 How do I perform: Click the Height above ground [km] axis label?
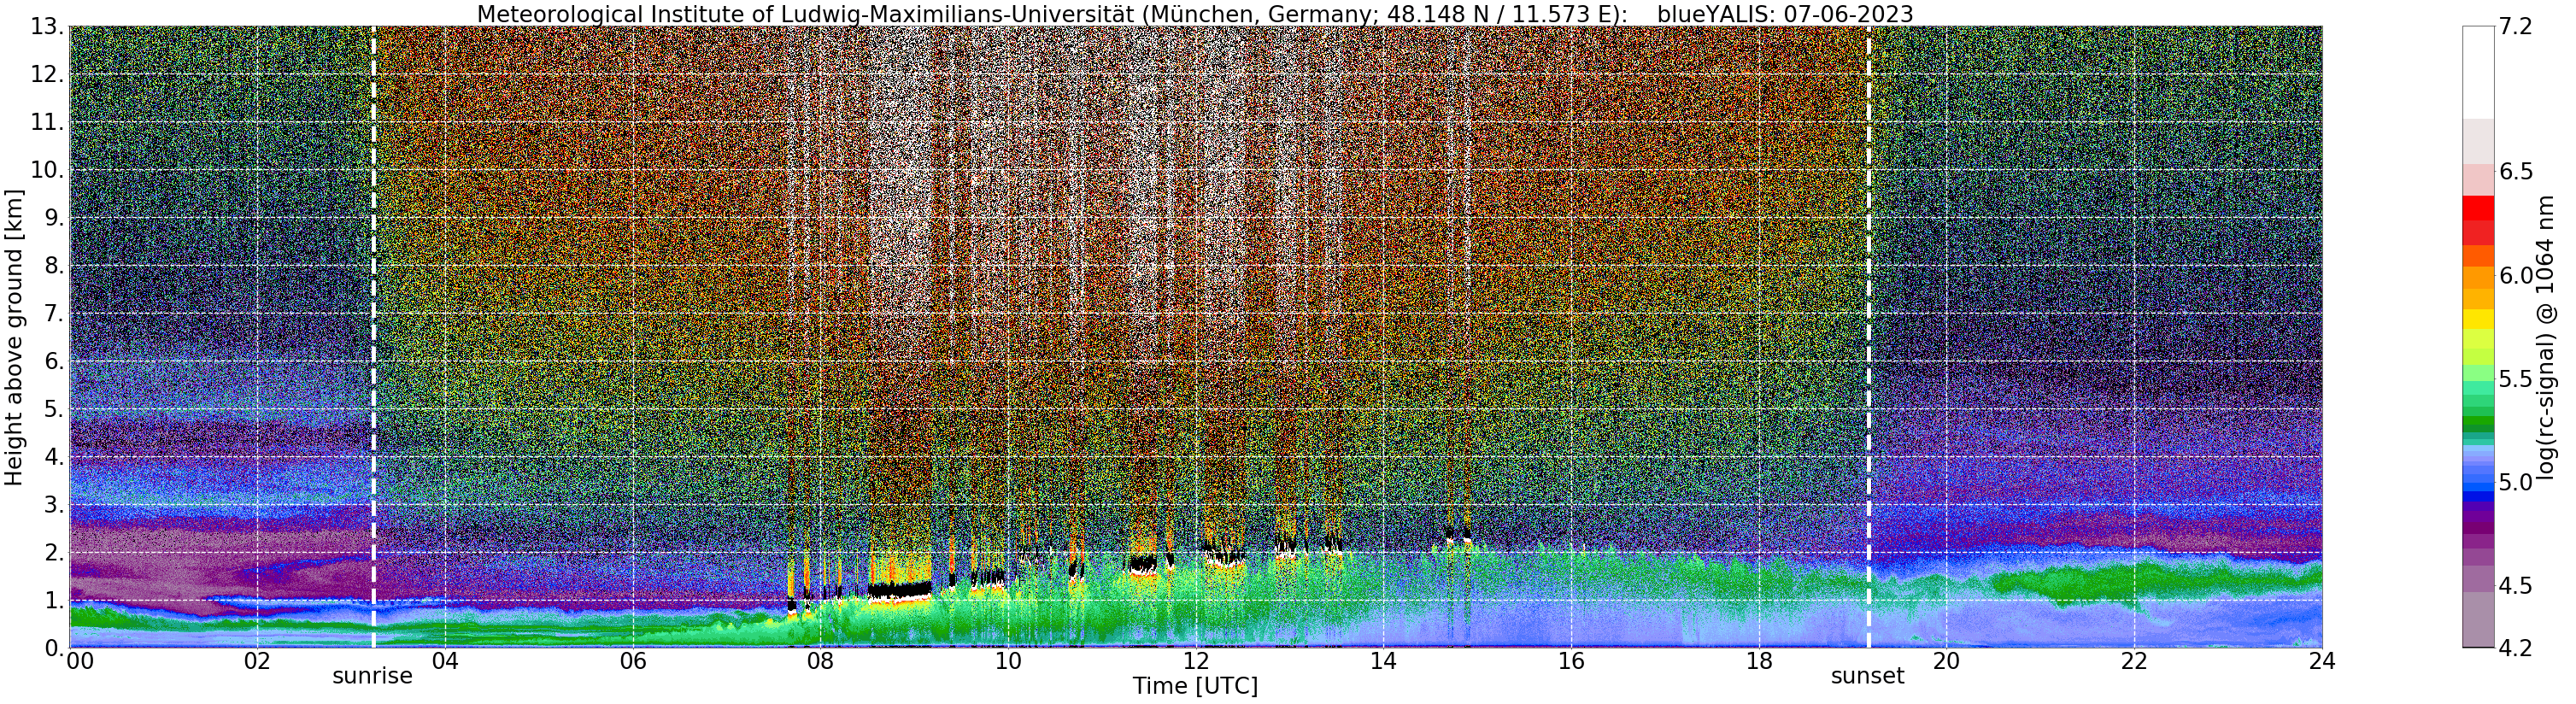coord(14,337)
